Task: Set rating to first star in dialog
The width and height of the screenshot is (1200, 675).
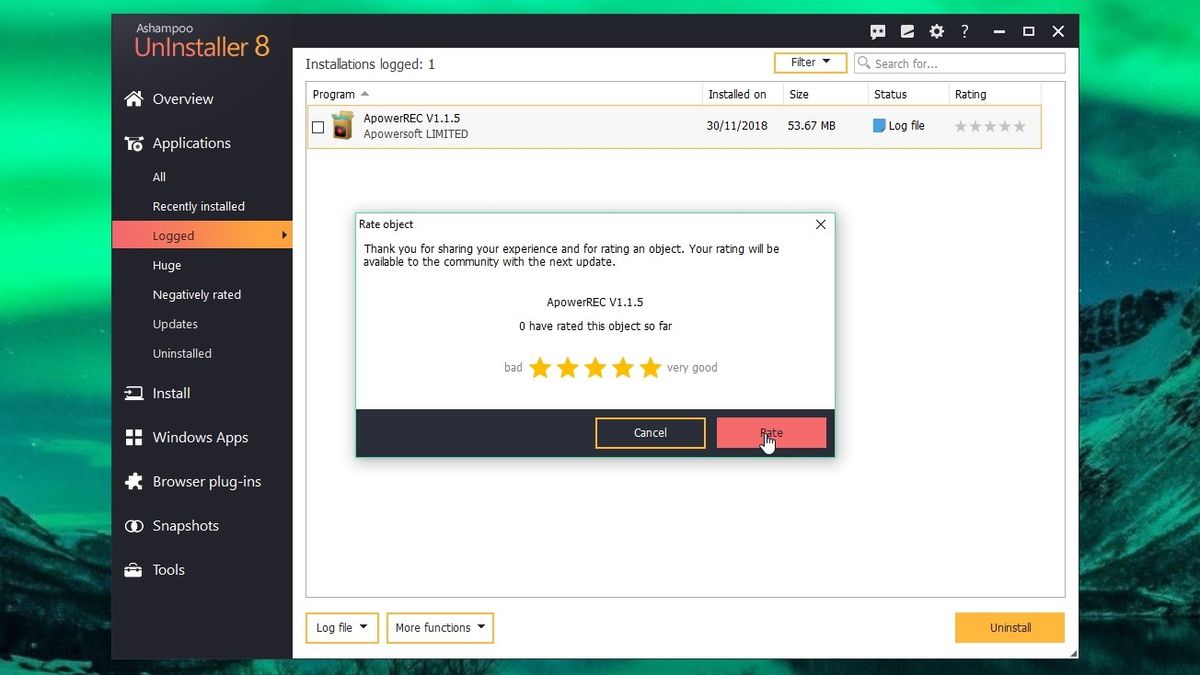Action: click(540, 368)
